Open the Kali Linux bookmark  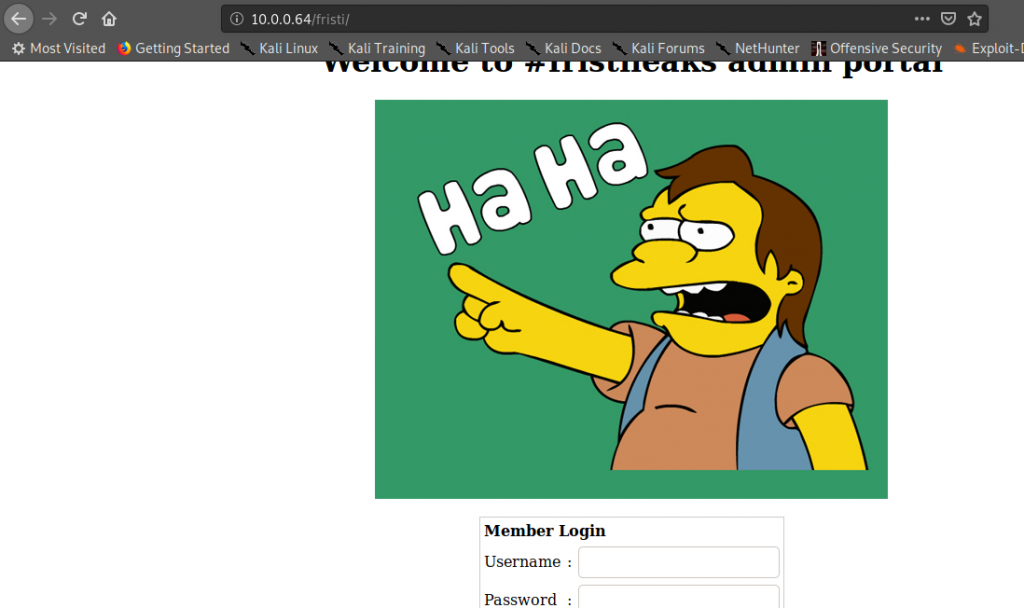click(279, 48)
